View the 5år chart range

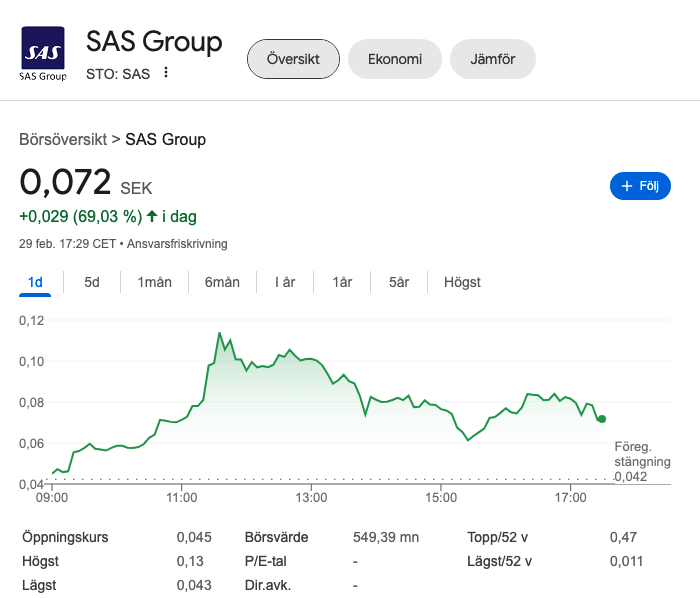coord(399,282)
